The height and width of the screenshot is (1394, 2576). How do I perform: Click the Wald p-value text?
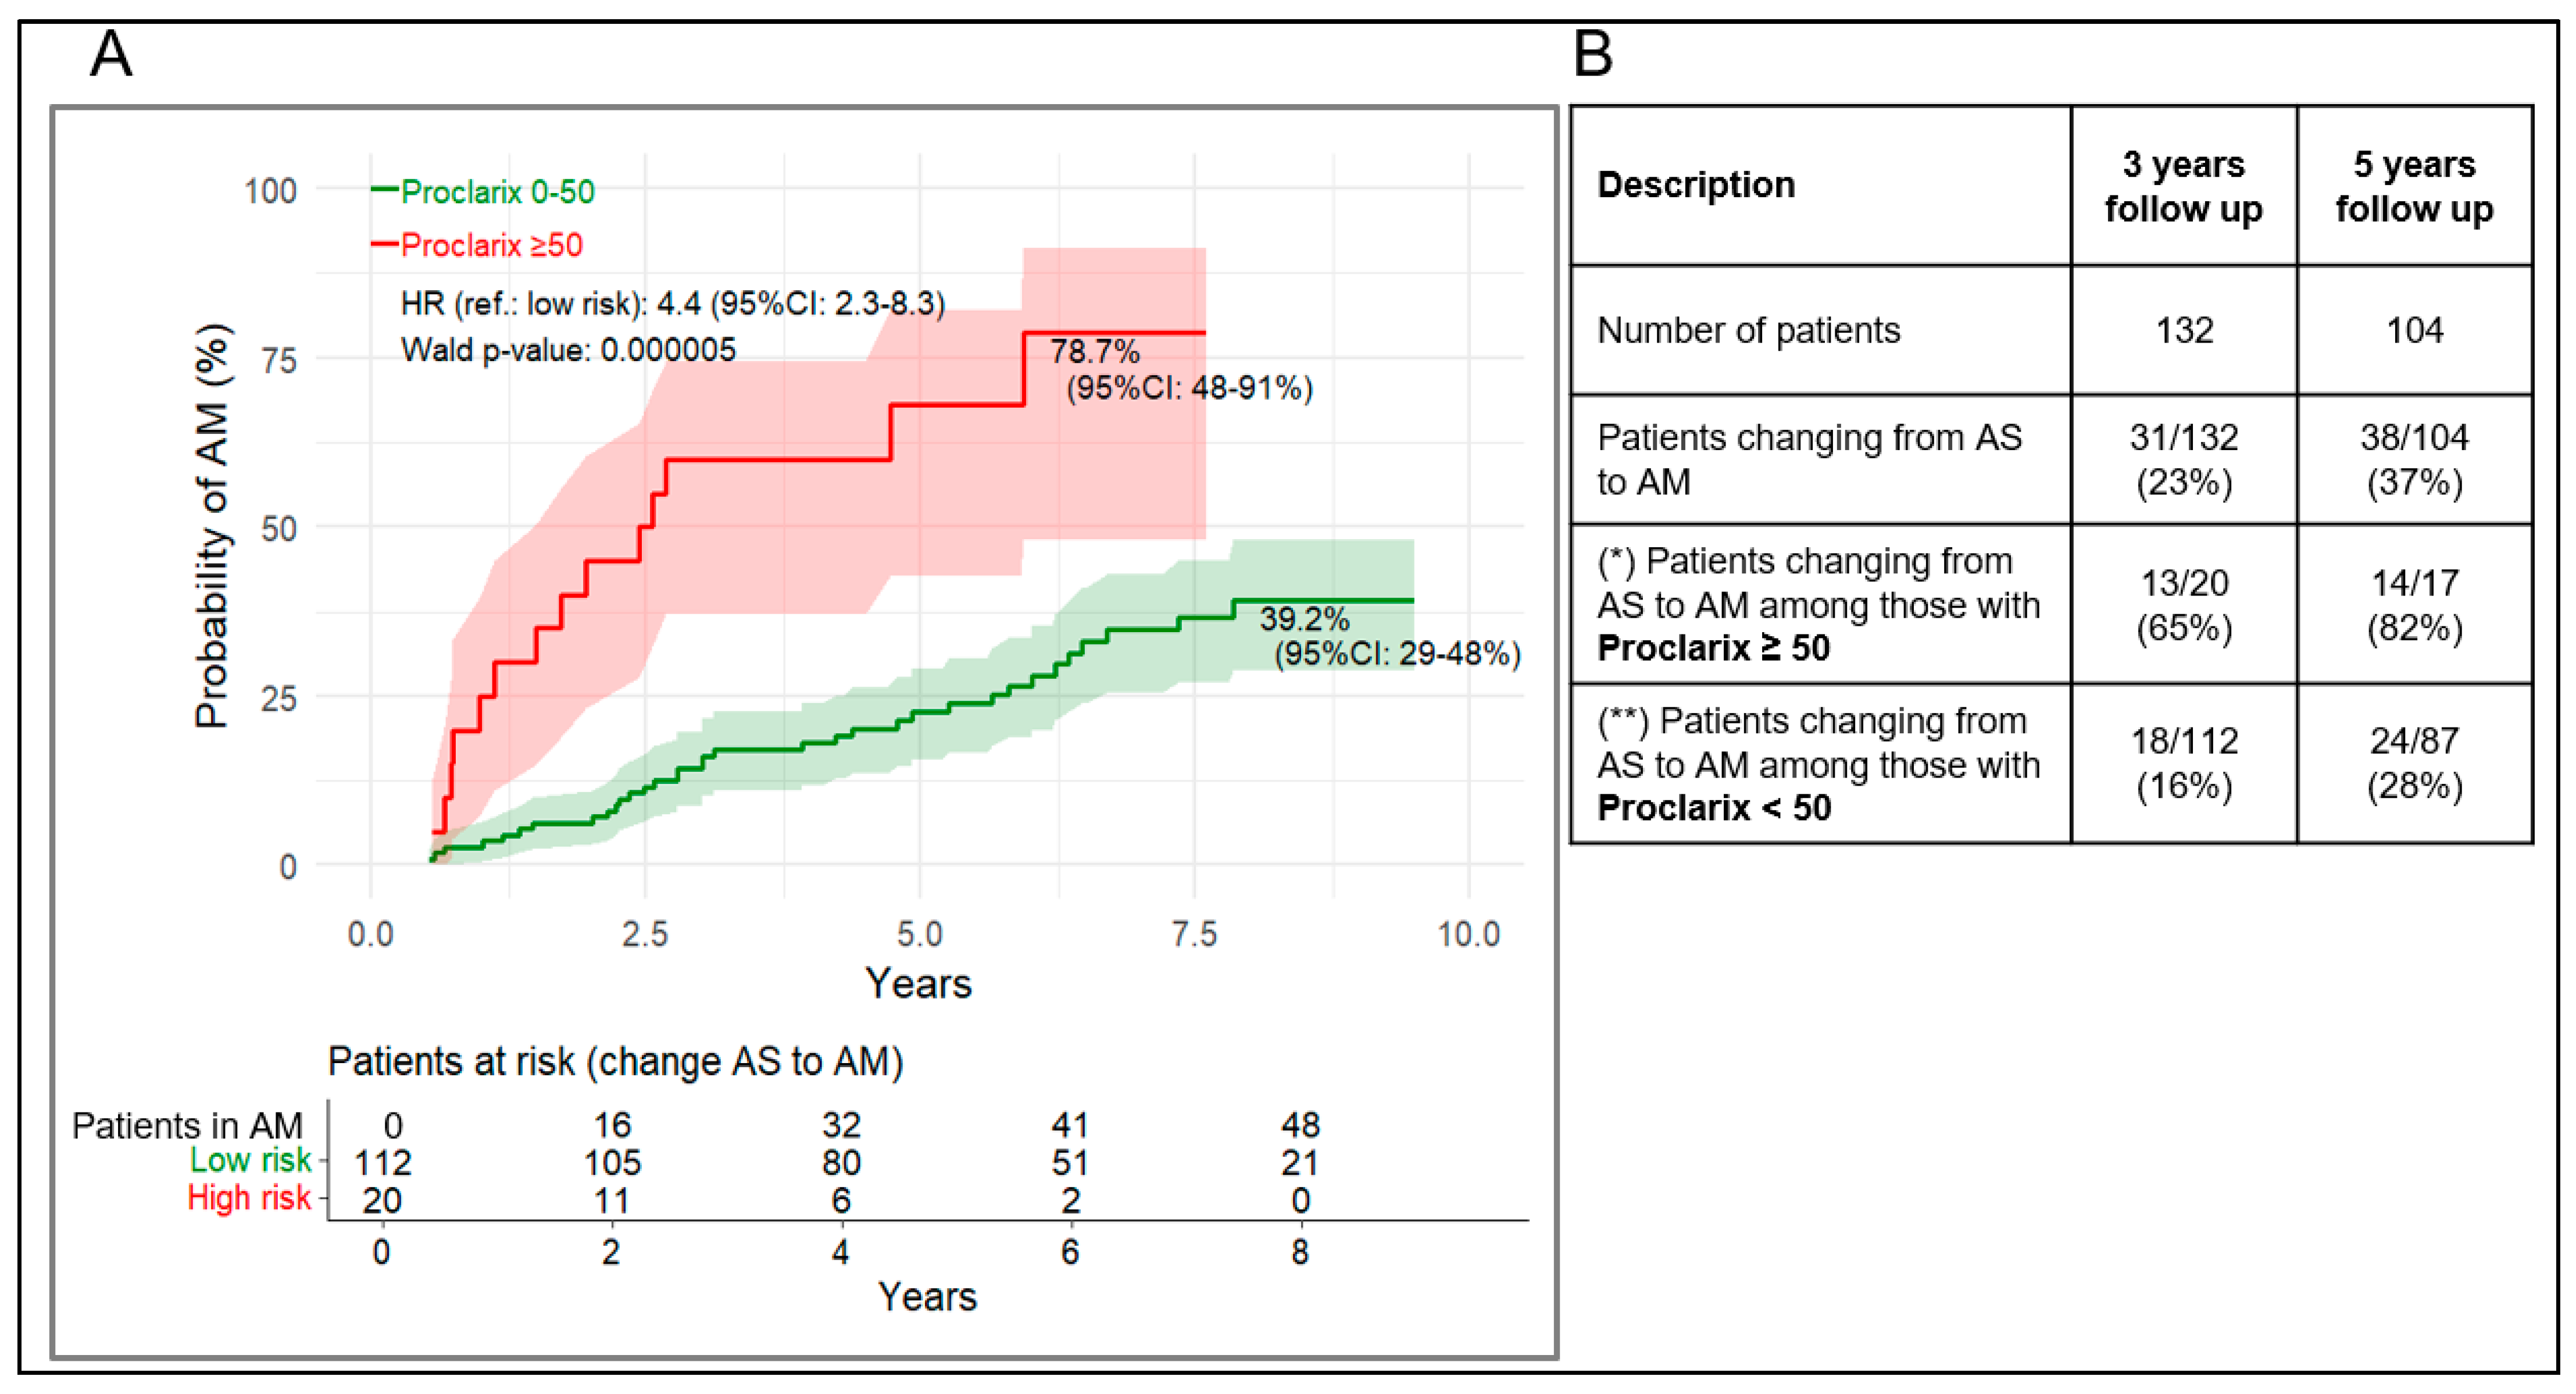coord(568,350)
